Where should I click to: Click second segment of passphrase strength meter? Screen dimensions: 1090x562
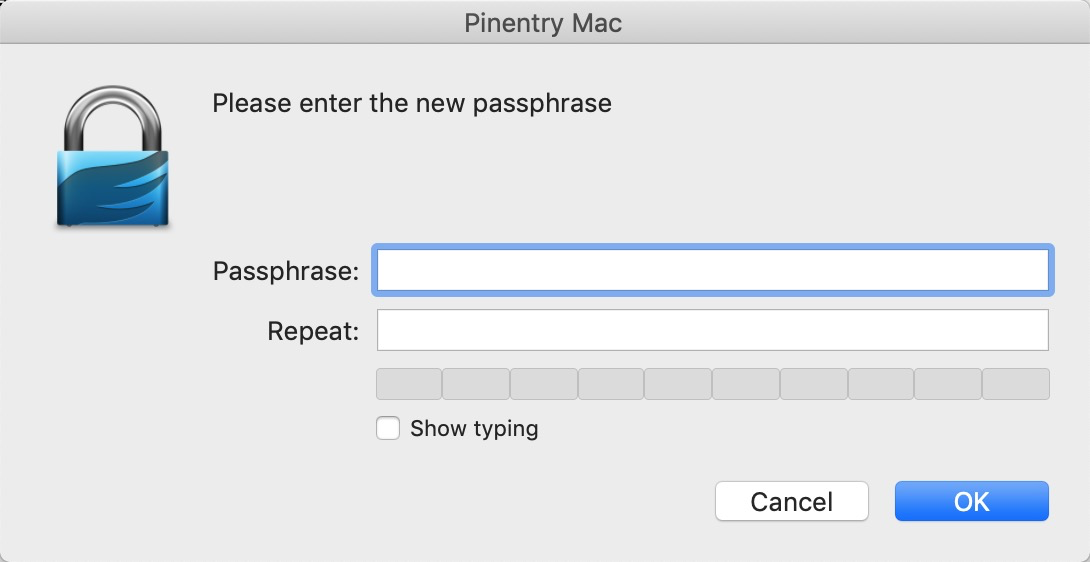pos(476,384)
